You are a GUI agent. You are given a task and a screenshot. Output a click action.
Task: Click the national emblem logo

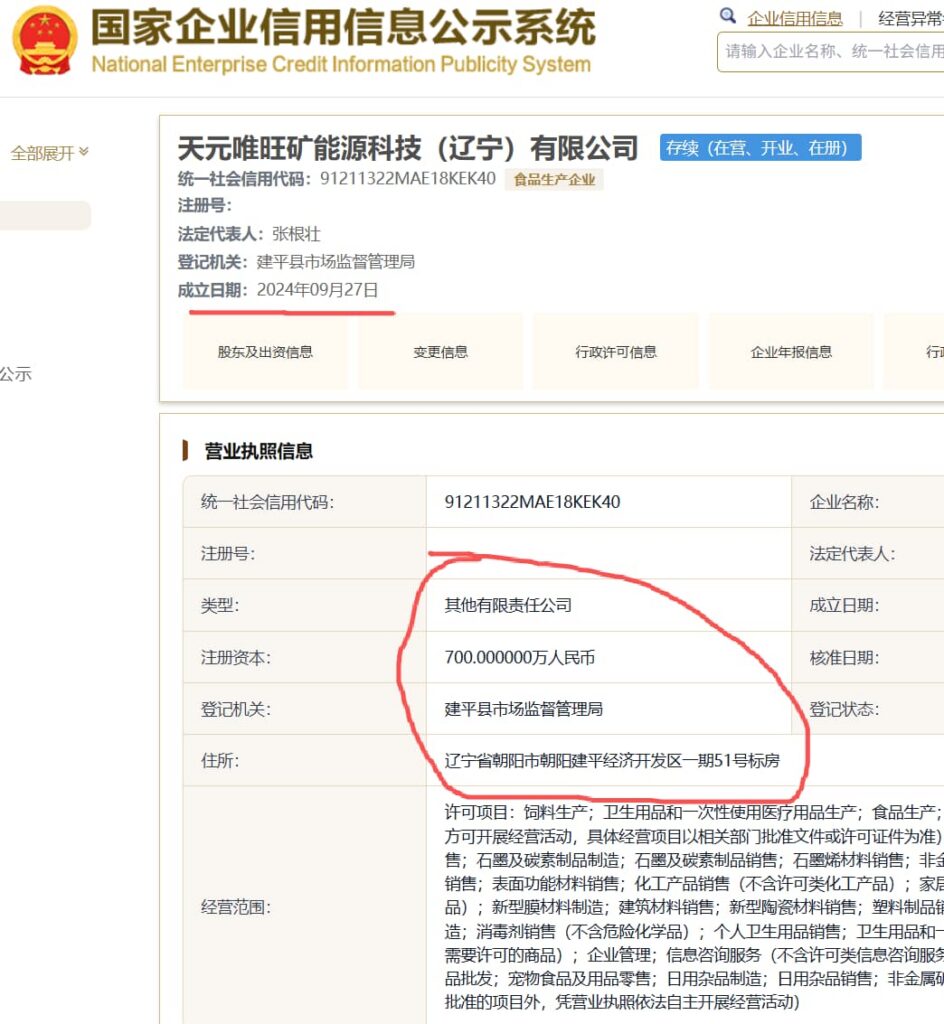pos(44,41)
